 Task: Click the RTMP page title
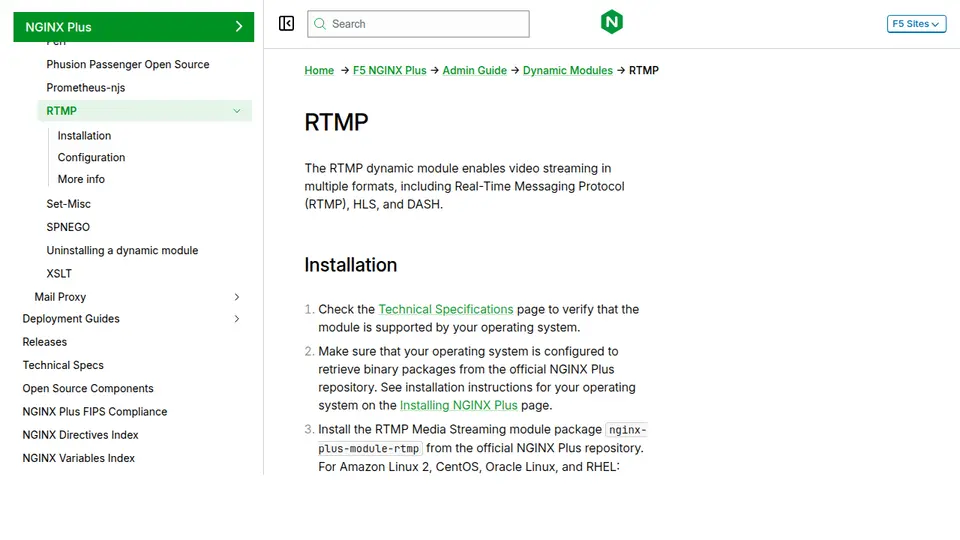coord(336,122)
